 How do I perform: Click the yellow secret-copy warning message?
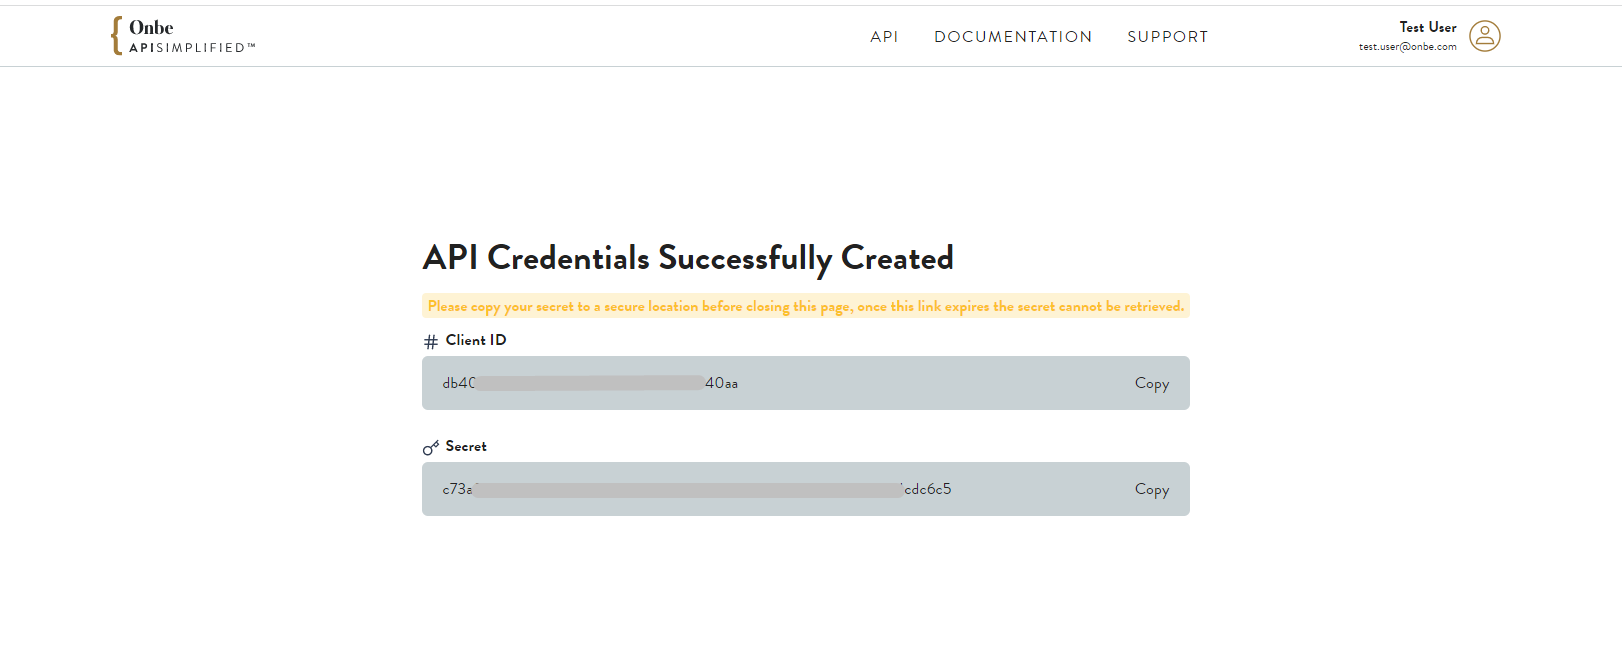pos(806,306)
